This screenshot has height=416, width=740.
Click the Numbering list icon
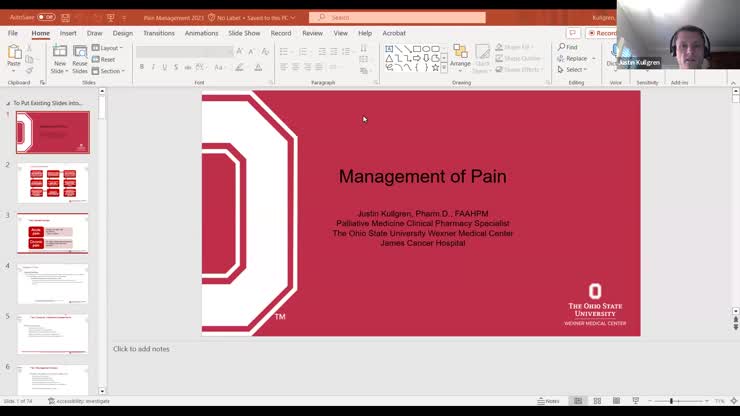[x=303, y=51]
